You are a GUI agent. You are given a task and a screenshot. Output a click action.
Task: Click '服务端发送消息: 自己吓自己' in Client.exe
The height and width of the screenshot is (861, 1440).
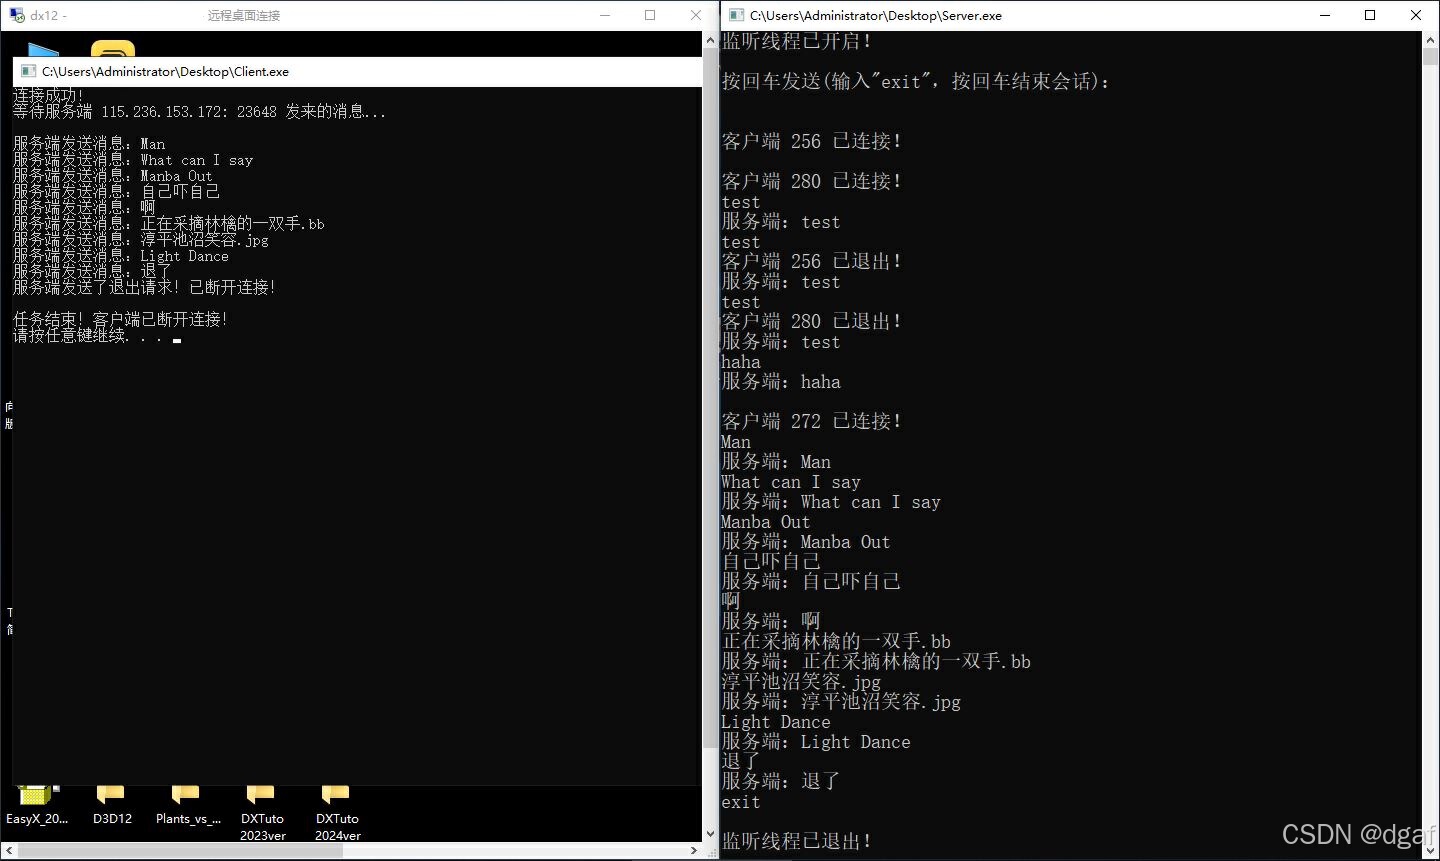pos(116,191)
